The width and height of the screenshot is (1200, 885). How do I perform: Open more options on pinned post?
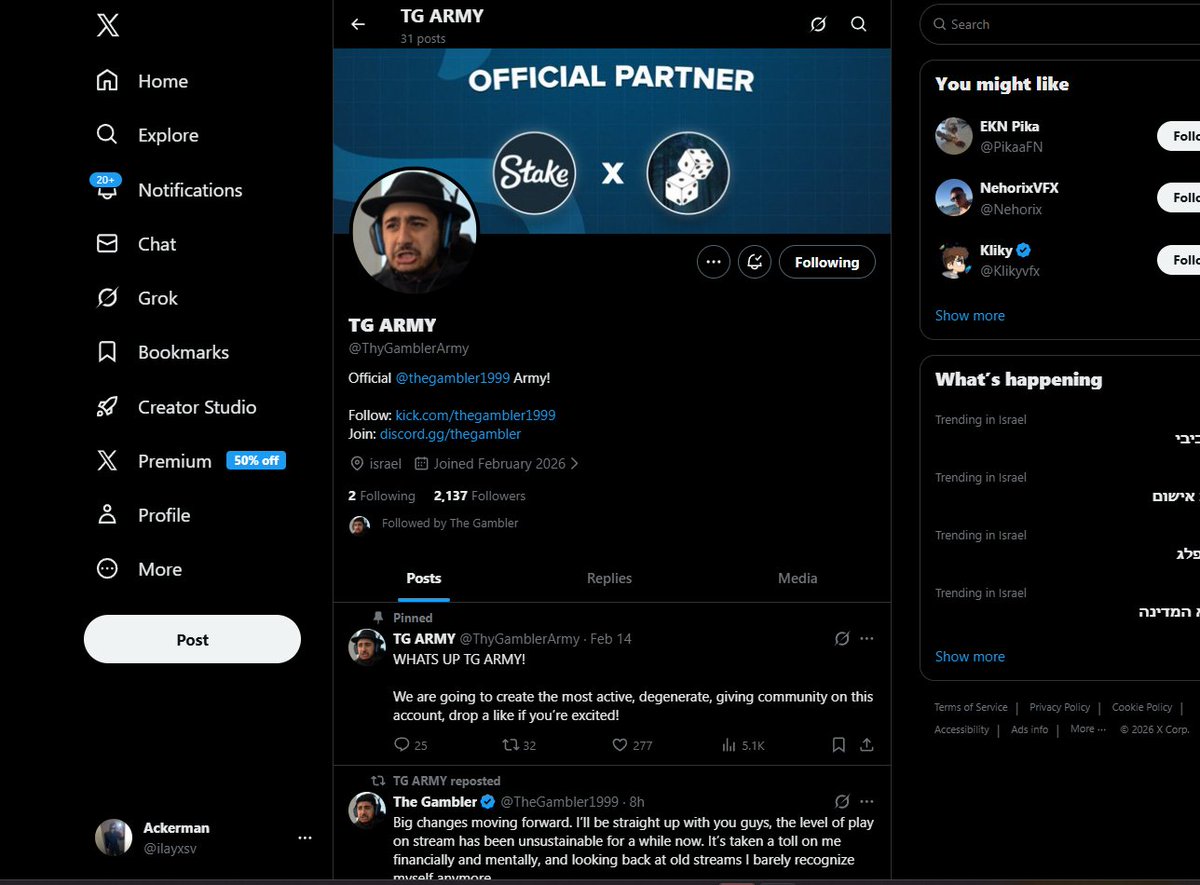click(867, 638)
